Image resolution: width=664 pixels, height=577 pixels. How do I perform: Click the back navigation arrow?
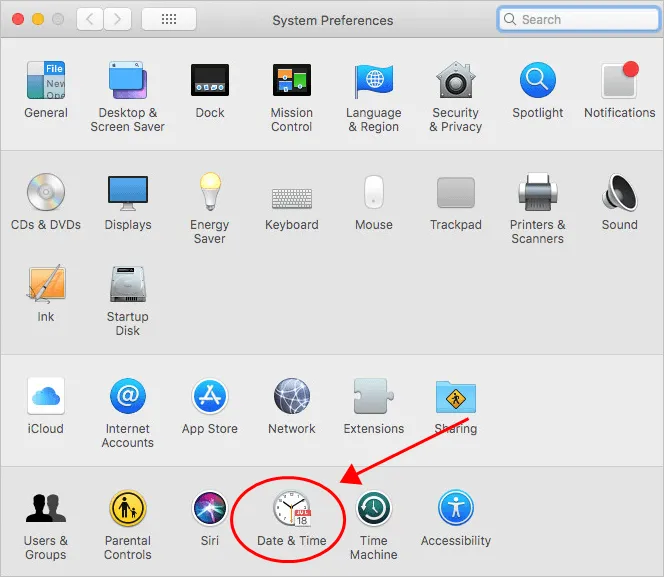click(90, 19)
